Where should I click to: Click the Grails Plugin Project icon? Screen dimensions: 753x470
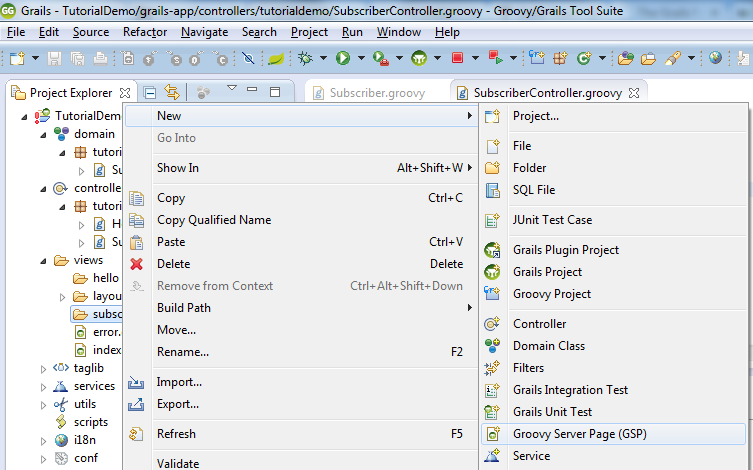point(492,250)
